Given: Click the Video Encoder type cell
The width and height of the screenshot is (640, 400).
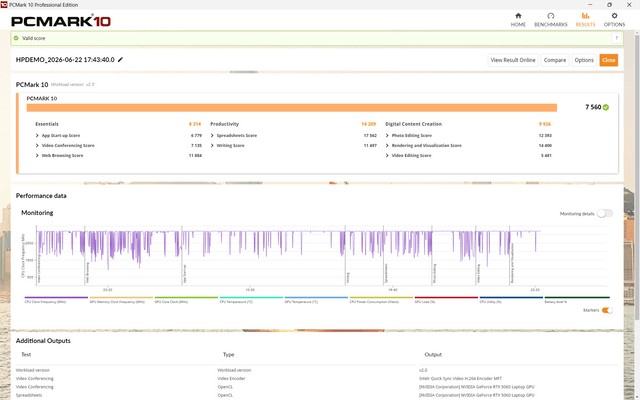Looking at the screenshot, I should pos(231,379).
